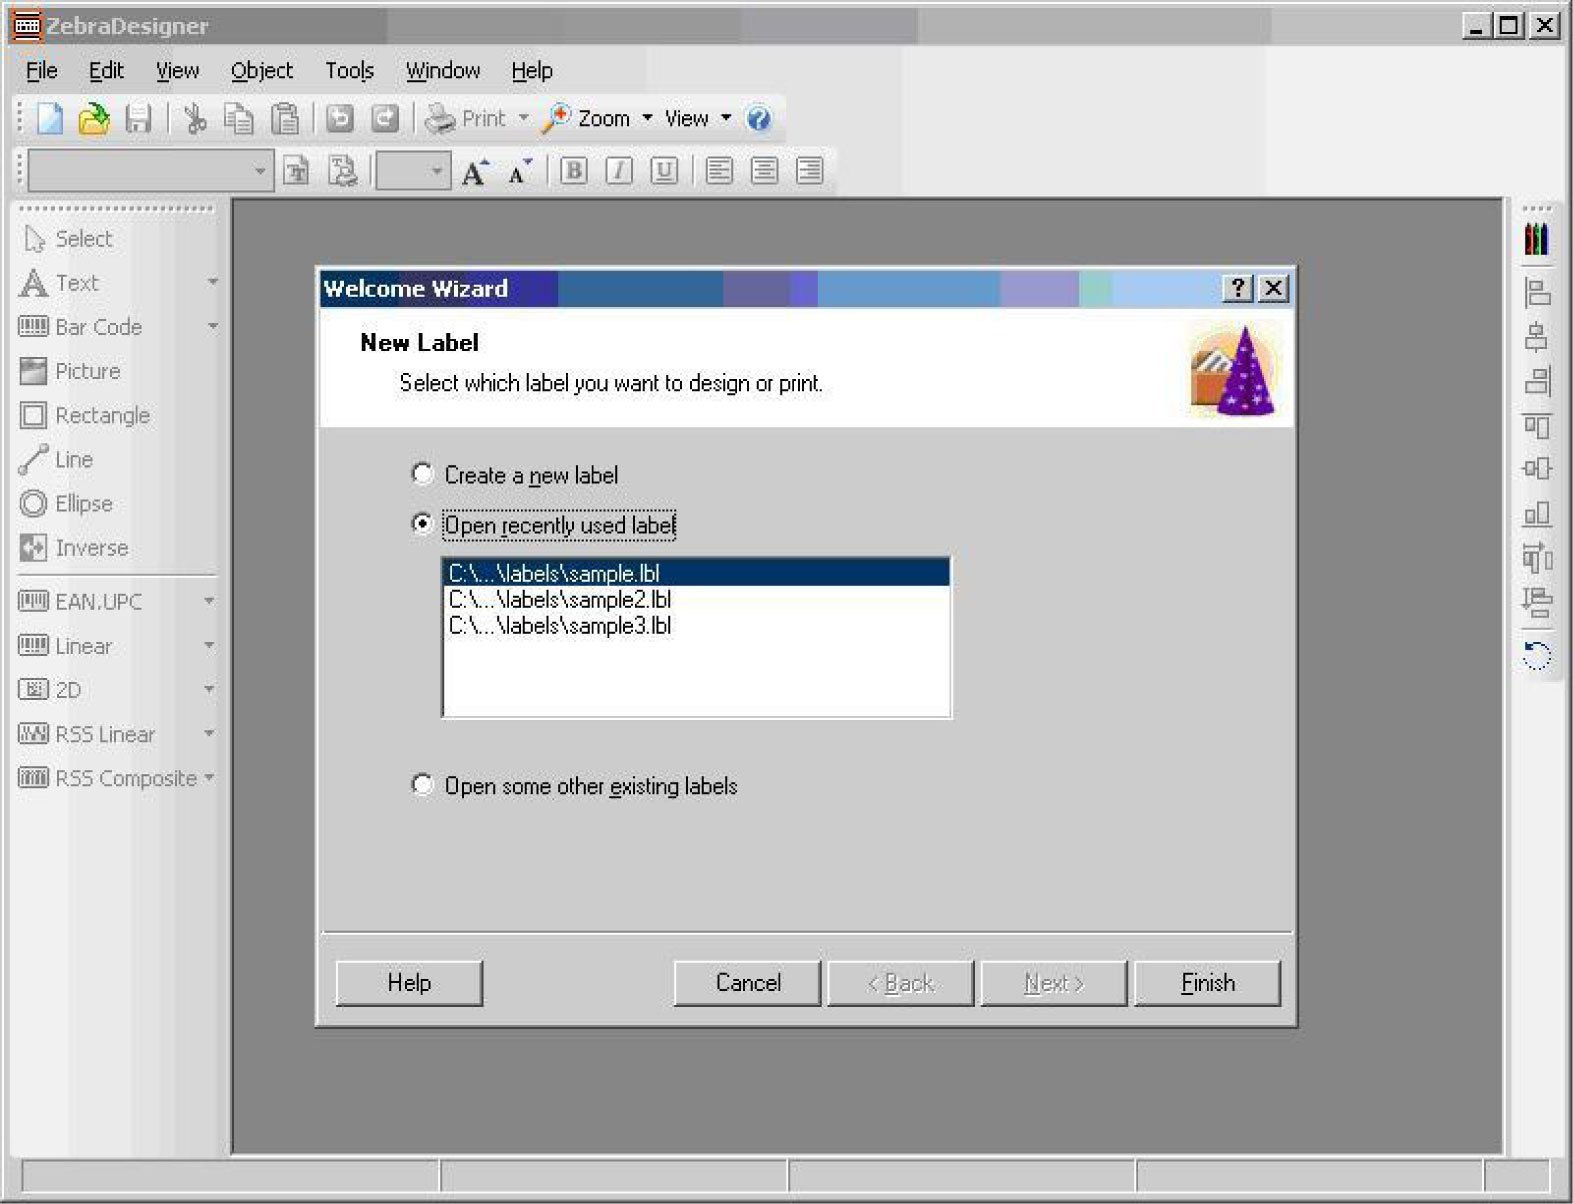Select the EAN.UPC barcode tool
The height and width of the screenshot is (1204, 1573).
click(80, 602)
